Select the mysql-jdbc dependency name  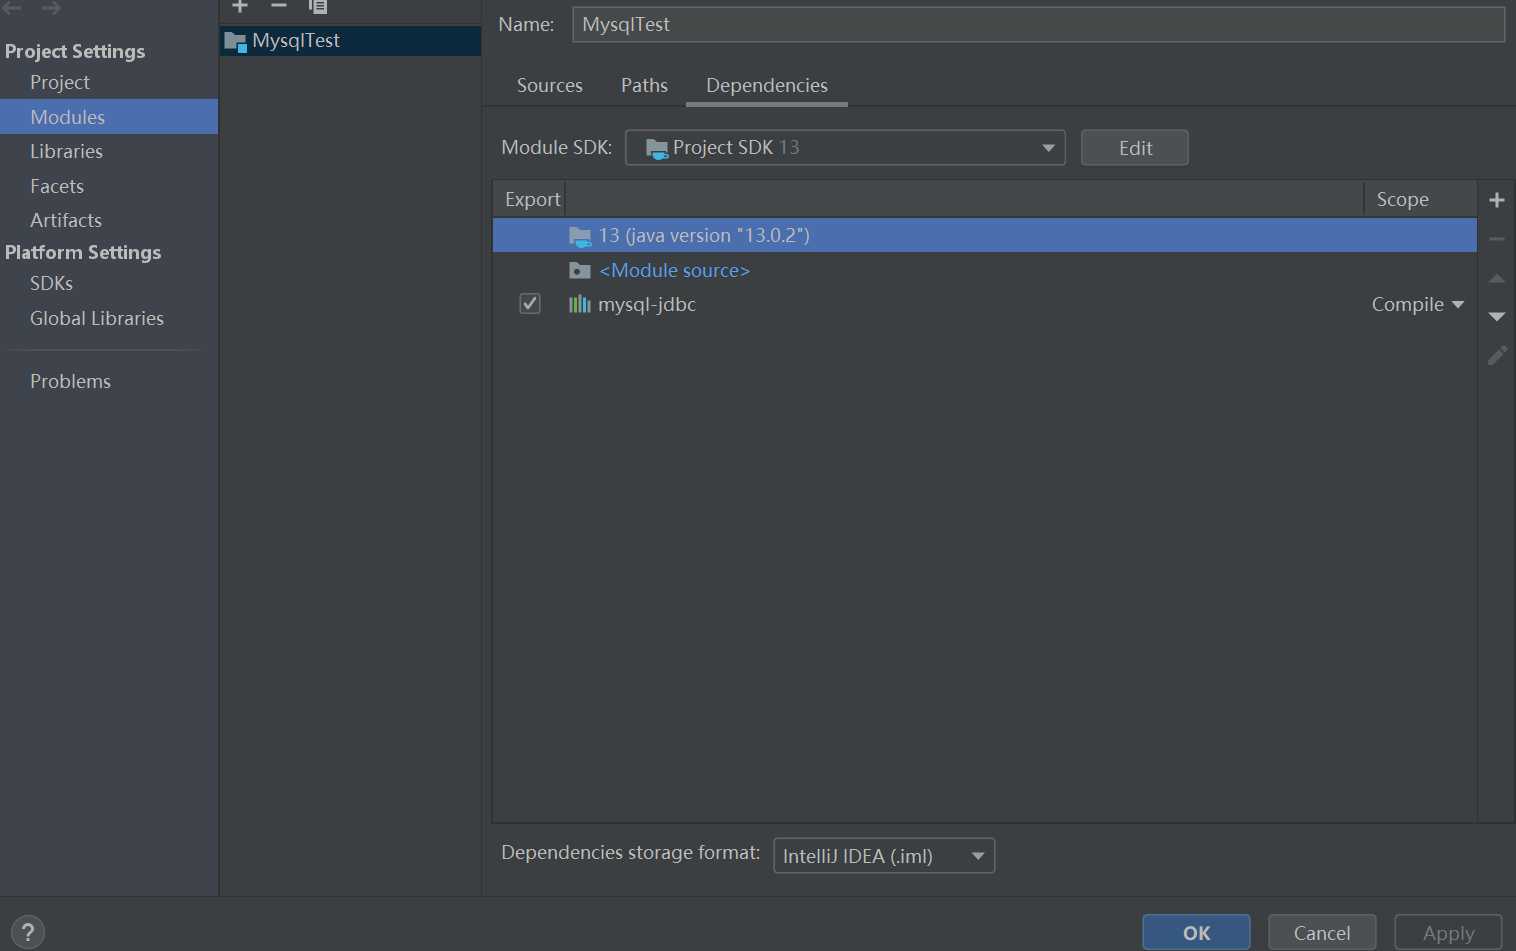[x=647, y=304]
